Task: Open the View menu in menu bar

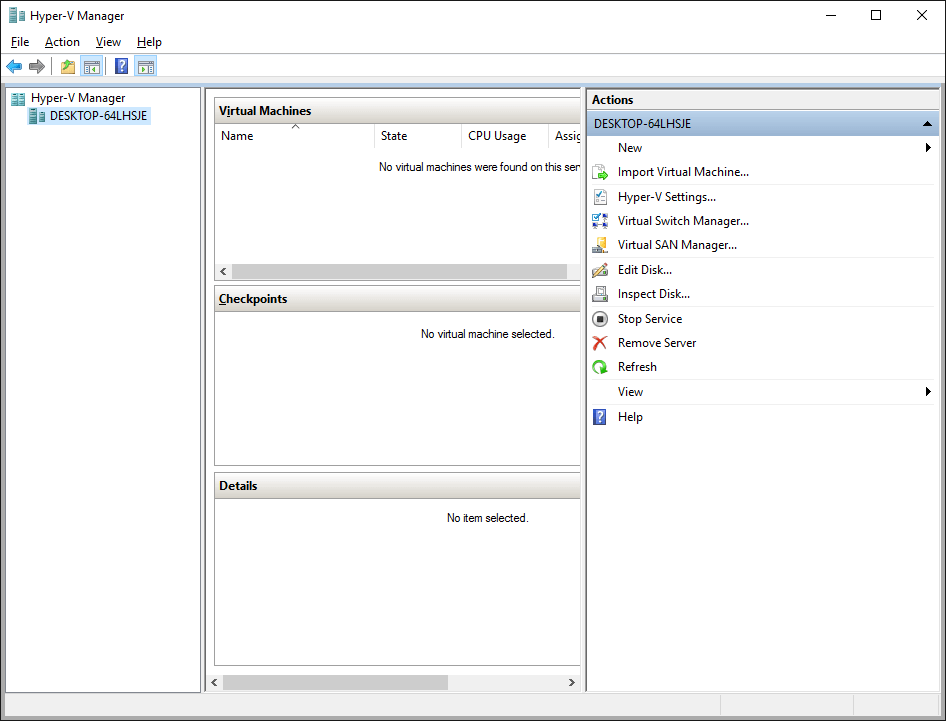Action: tap(108, 42)
